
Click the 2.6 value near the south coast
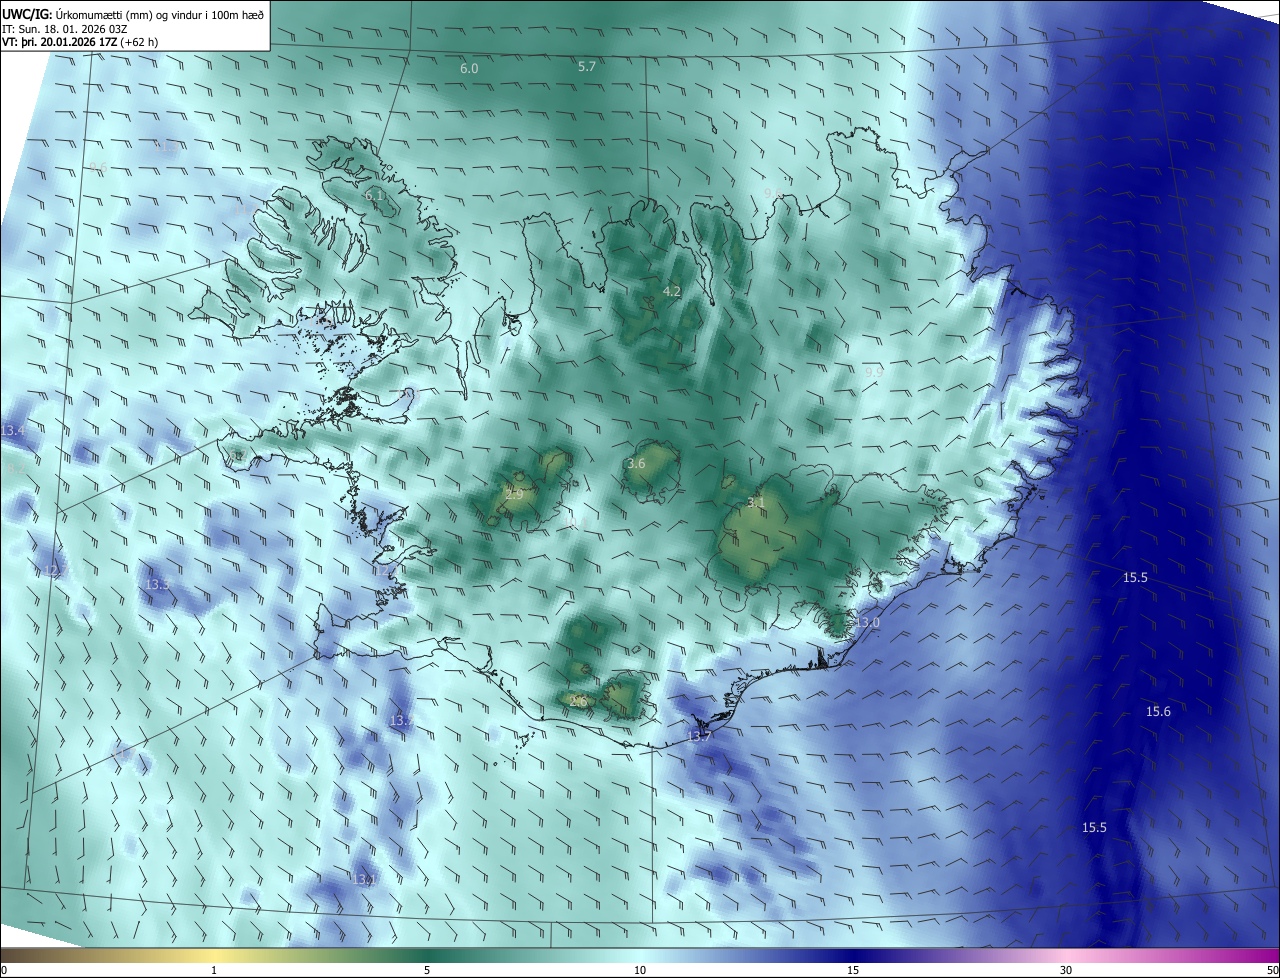click(578, 702)
